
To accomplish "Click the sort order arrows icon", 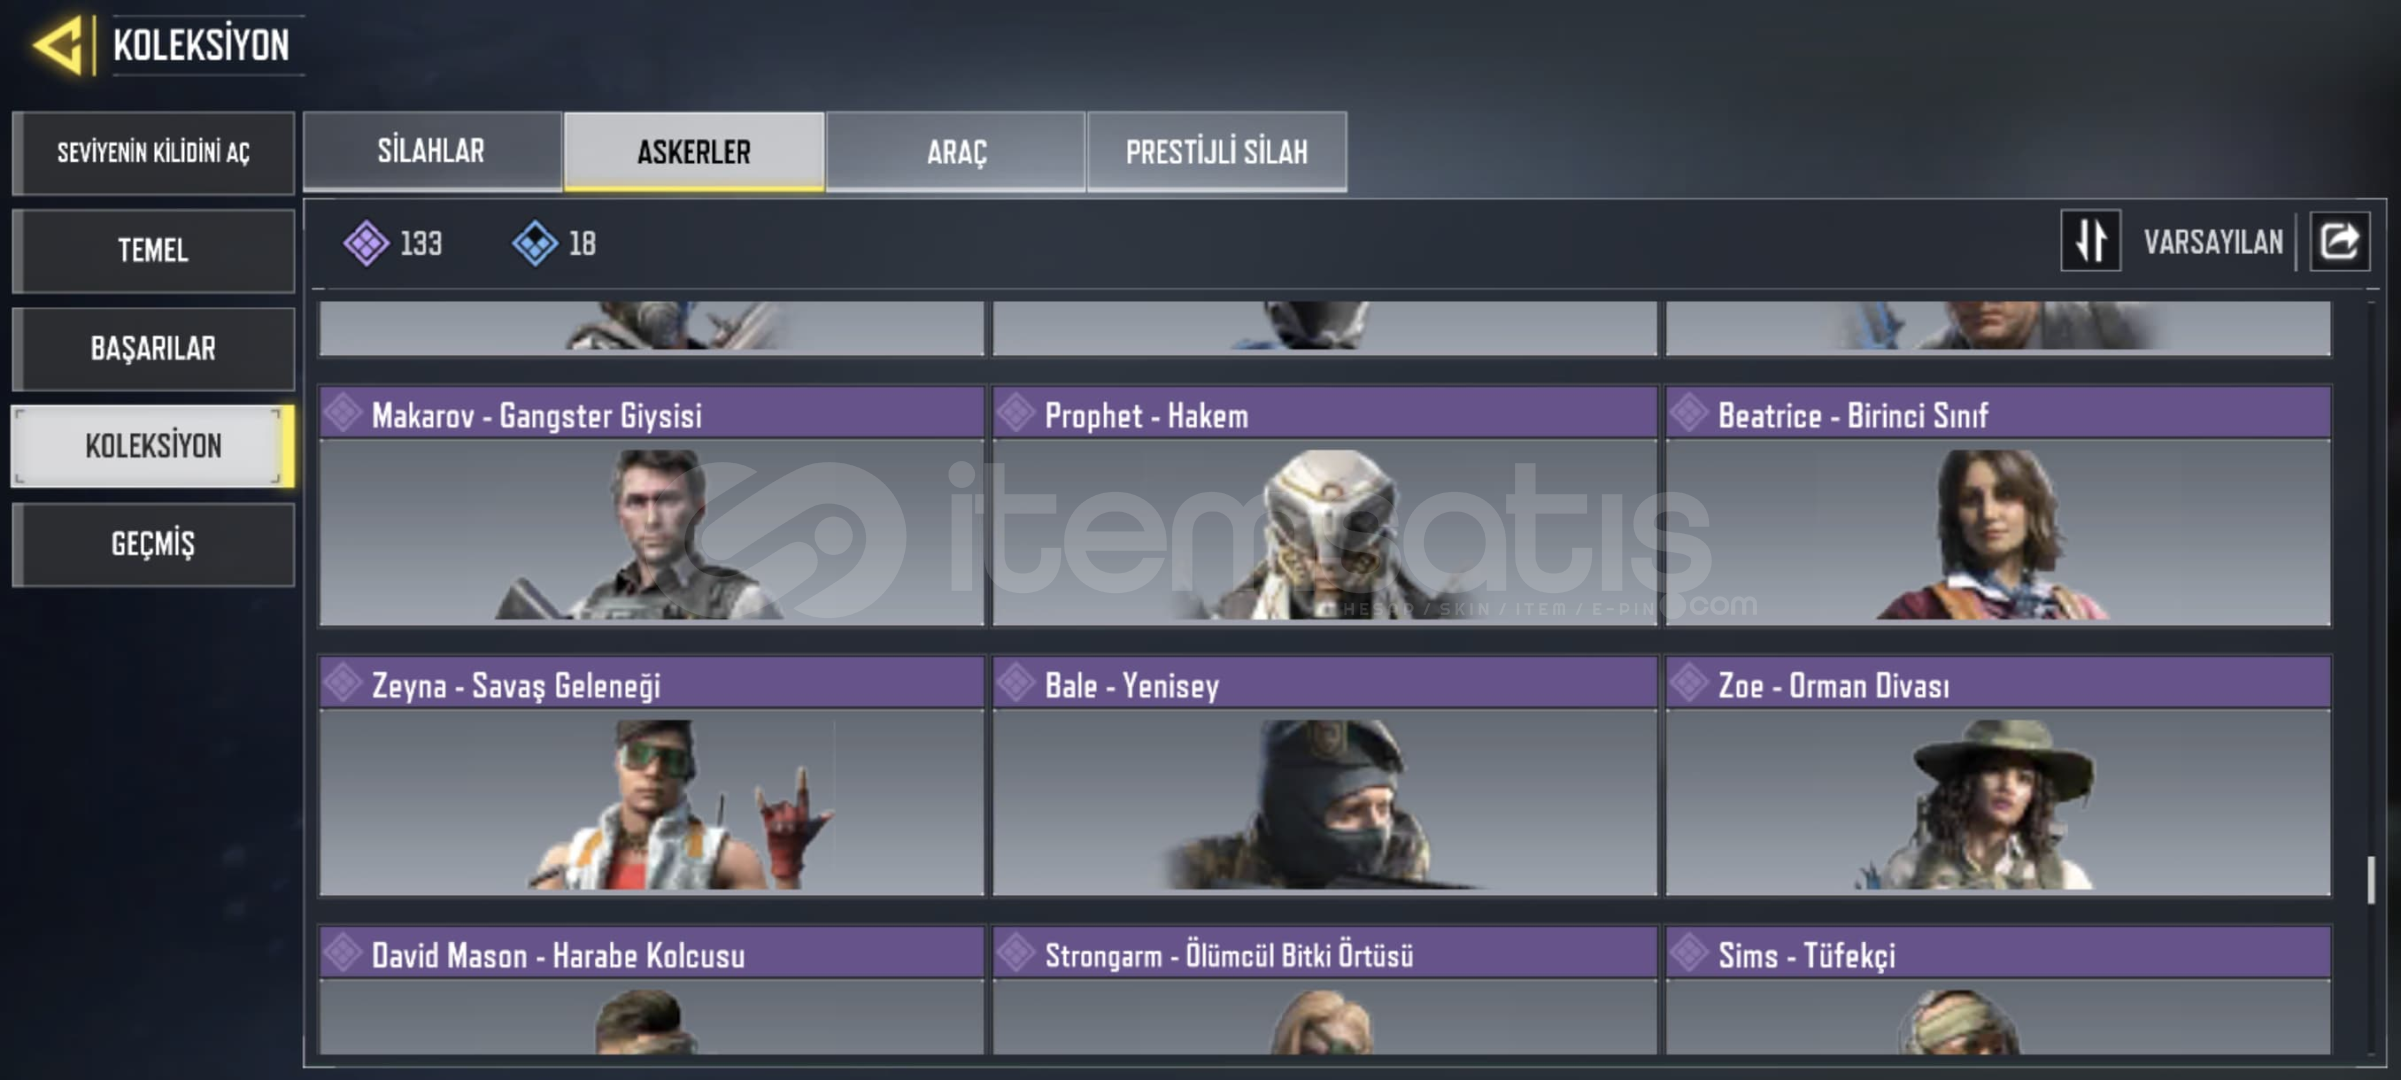I will 2090,241.
